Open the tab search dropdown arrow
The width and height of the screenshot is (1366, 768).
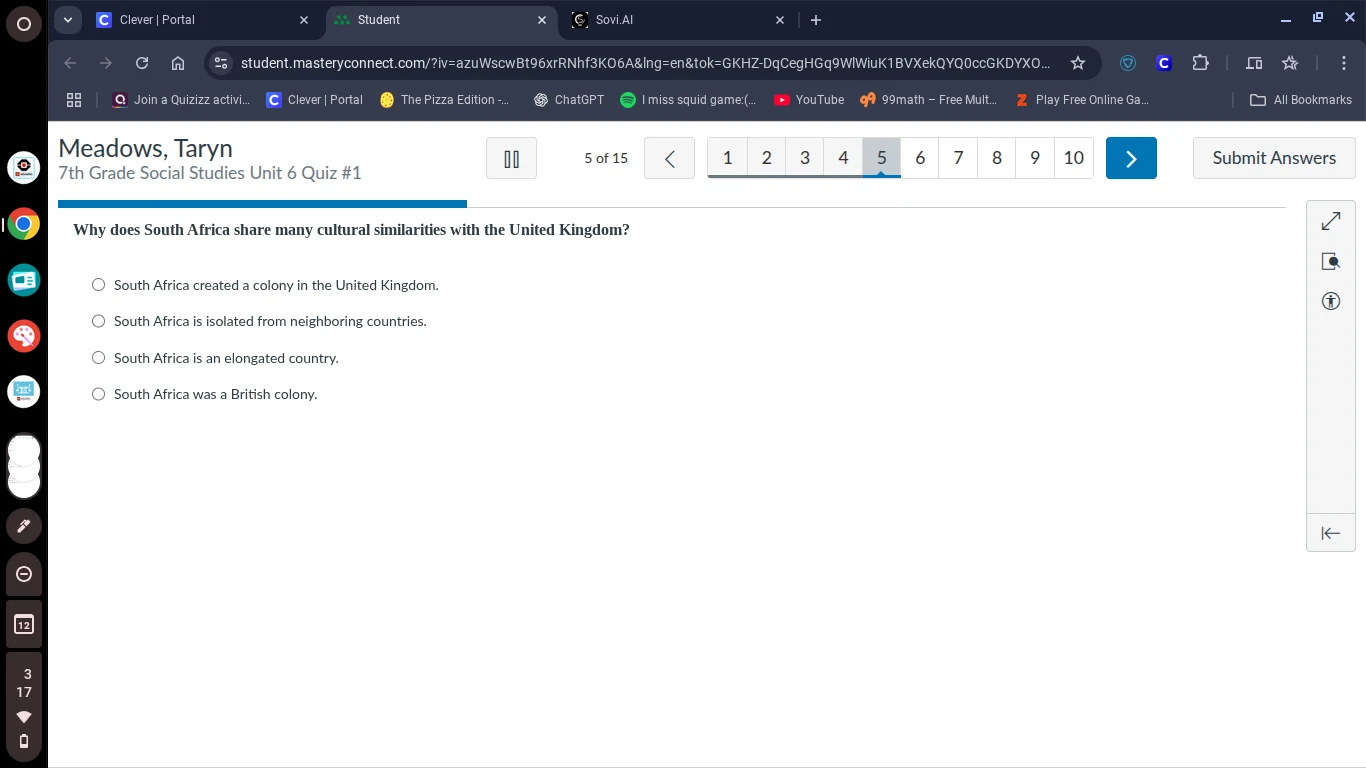68,20
